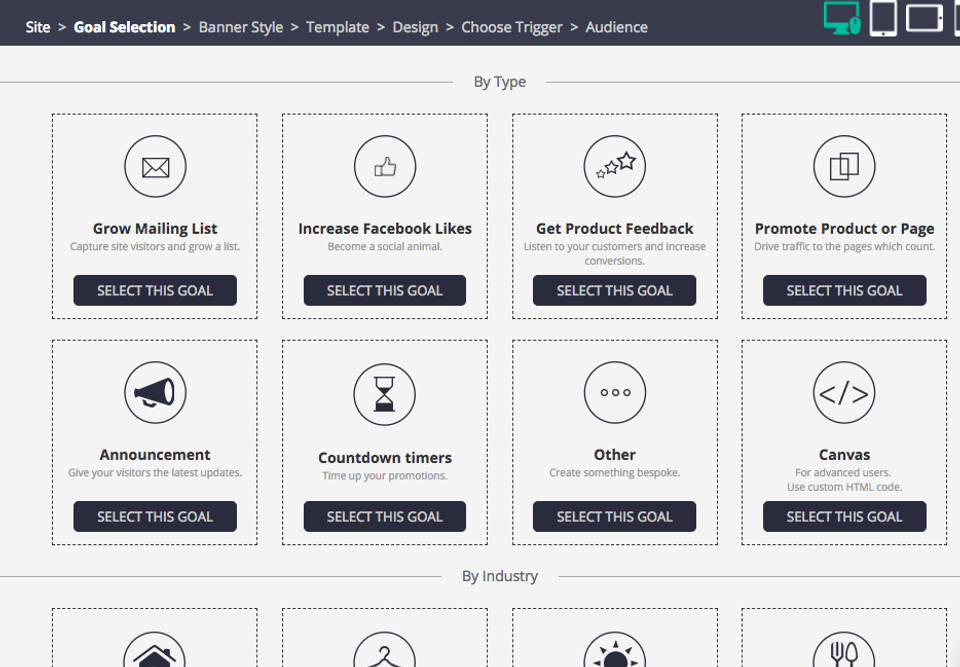This screenshot has height=667, width=960.
Task: Click the code brackets Canvas icon
Action: tap(844, 393)
